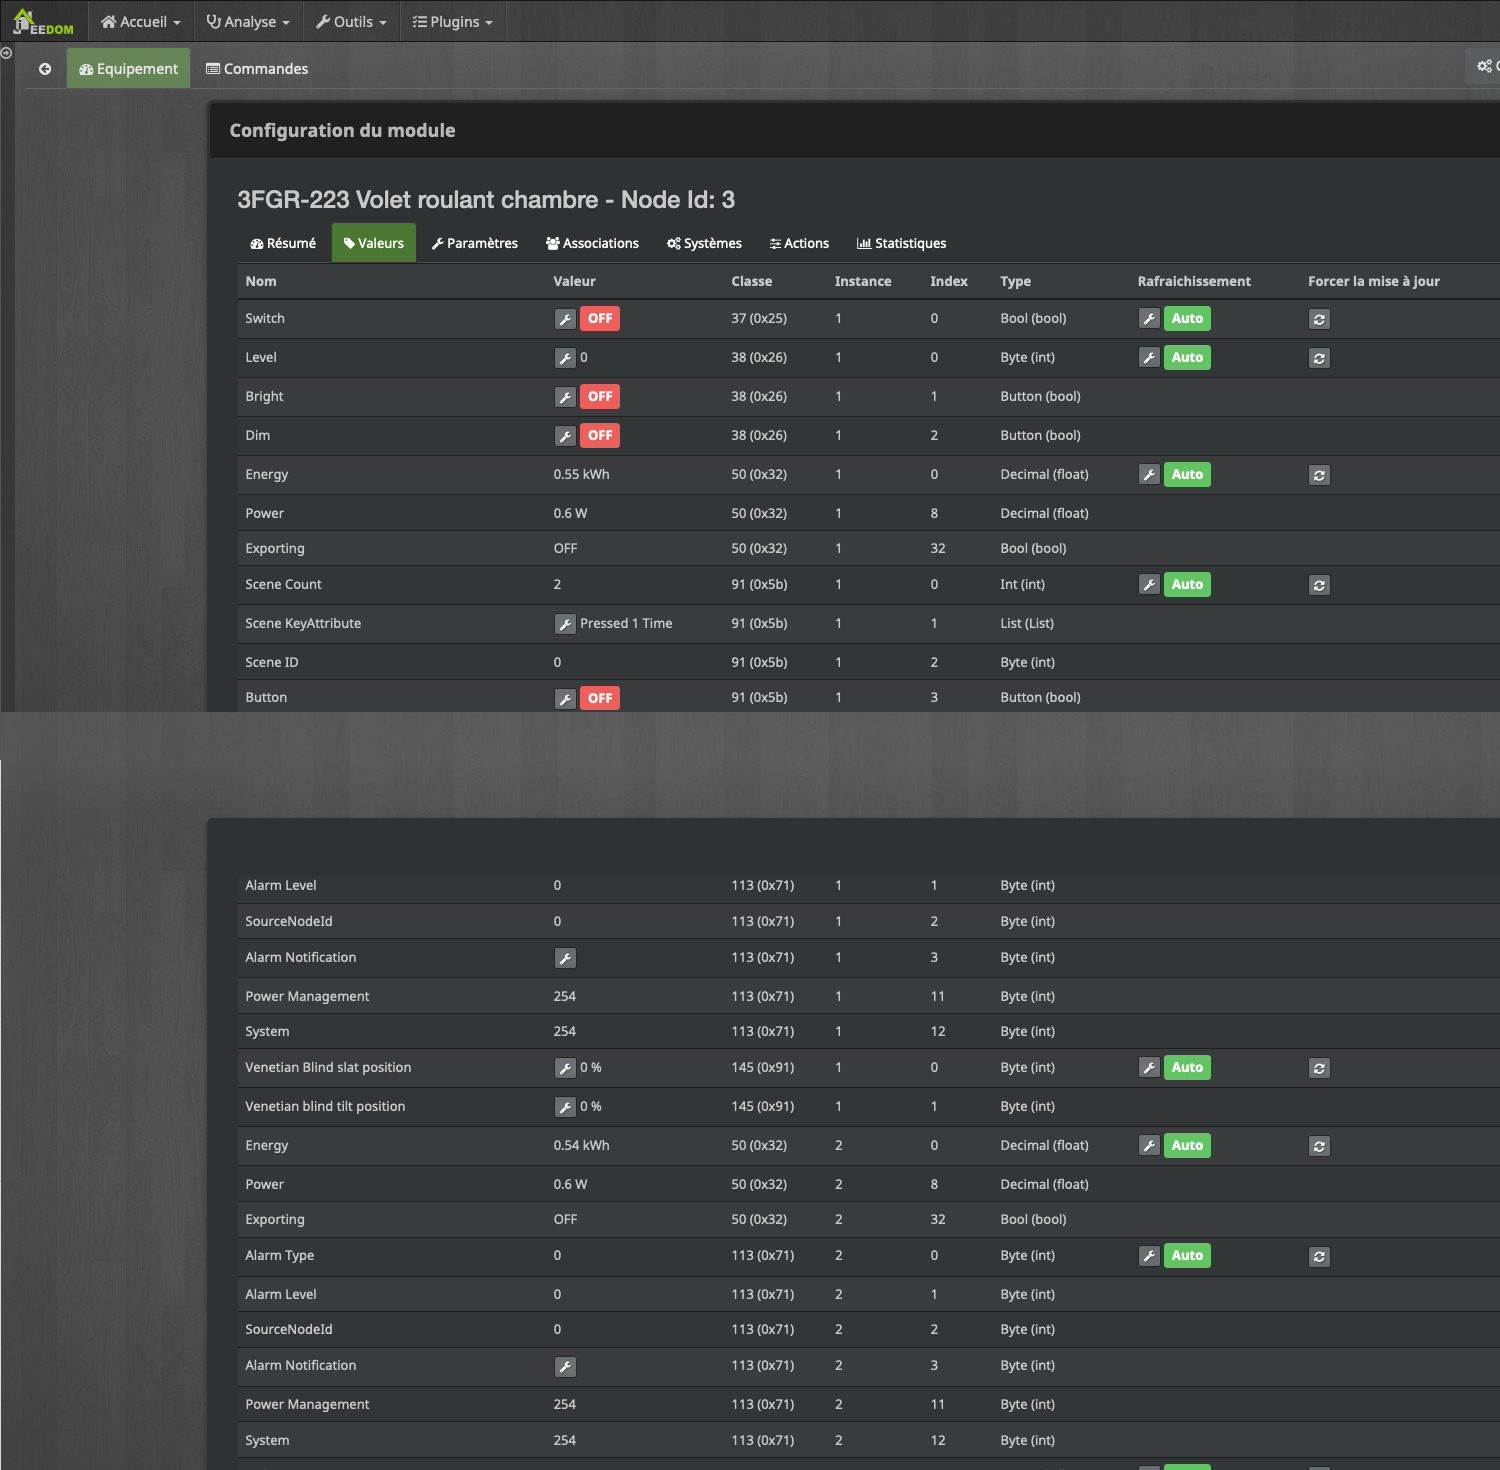
Task: Click the small arrow icon at left edge
Action: coord(6,53)
